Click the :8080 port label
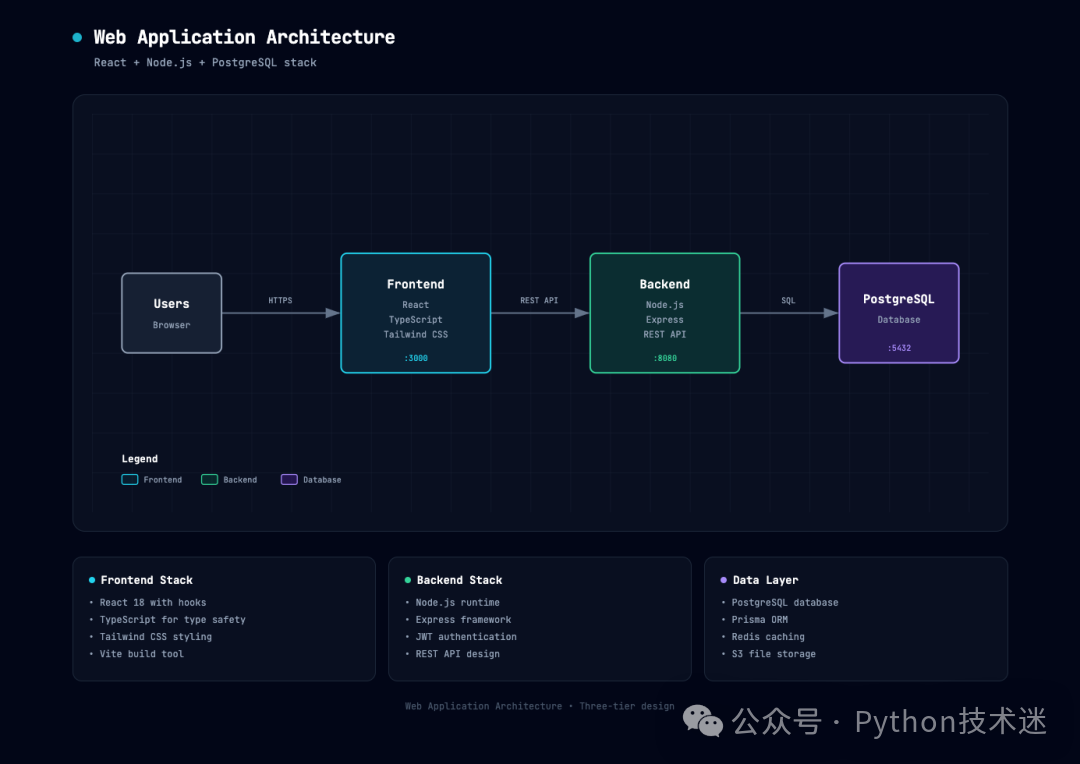Screen dimensions: 1080x764 (665, 358)
